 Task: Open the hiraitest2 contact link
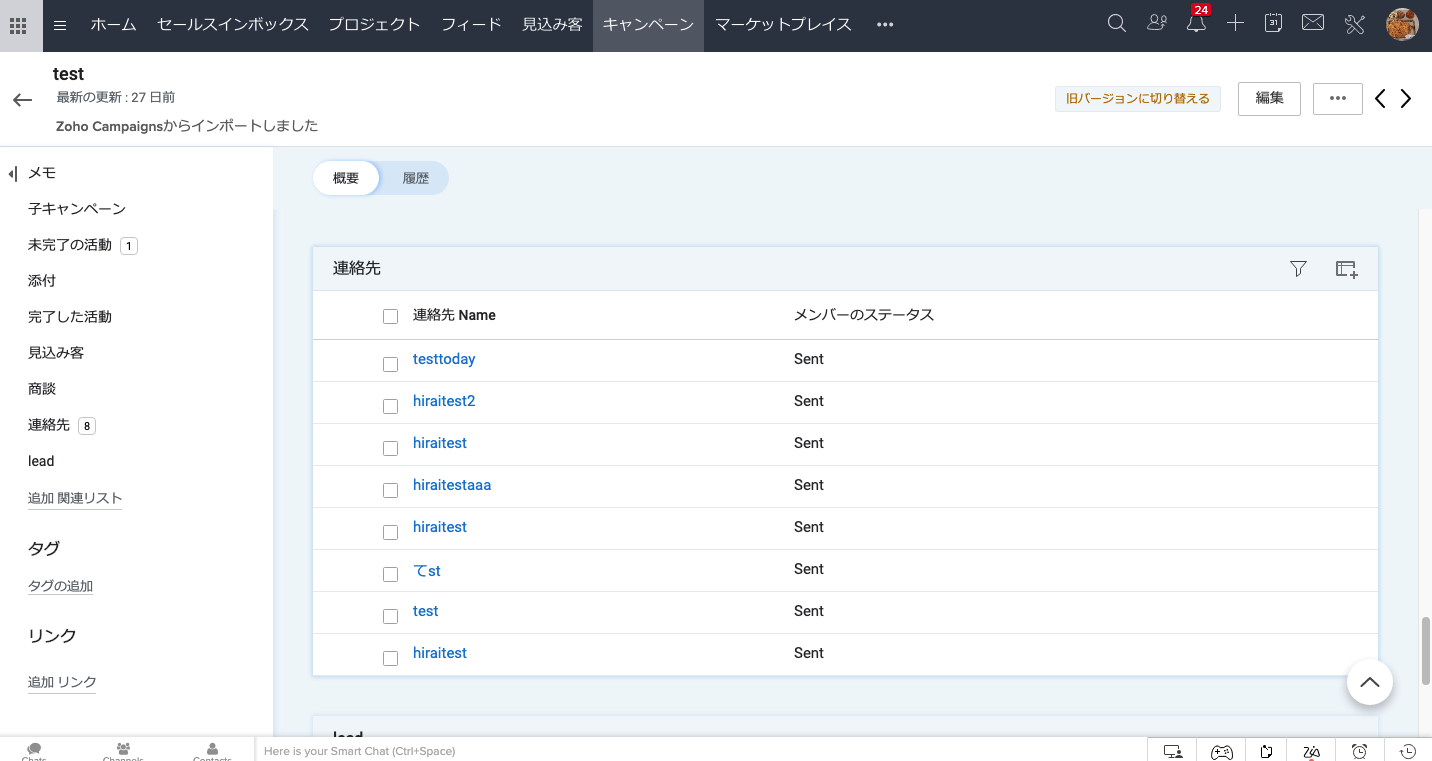443,401
